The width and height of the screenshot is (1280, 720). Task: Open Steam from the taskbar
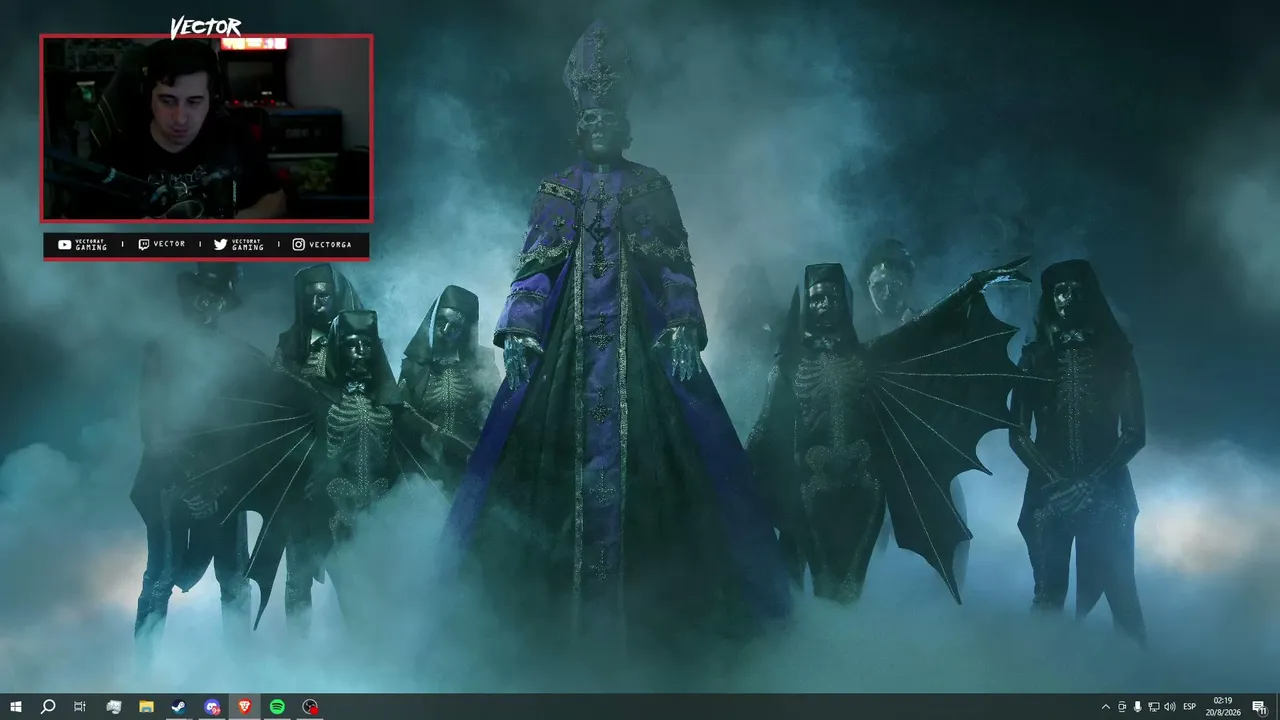(x=179, y=707)
